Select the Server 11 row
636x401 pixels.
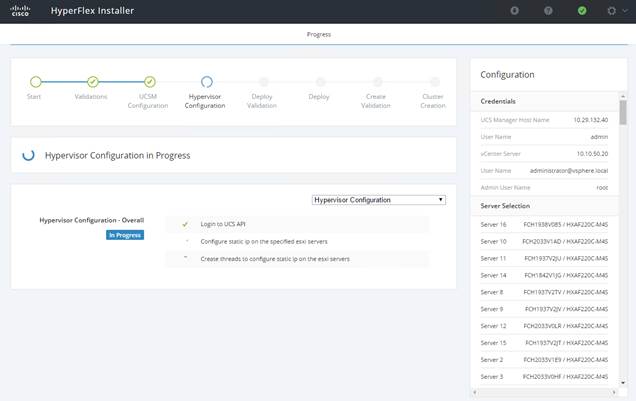coord(544,259)
